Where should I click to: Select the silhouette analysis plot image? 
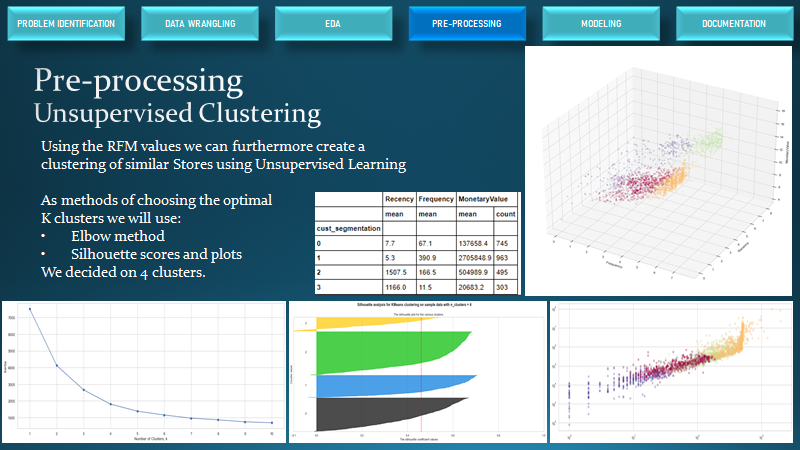[418, 371]
